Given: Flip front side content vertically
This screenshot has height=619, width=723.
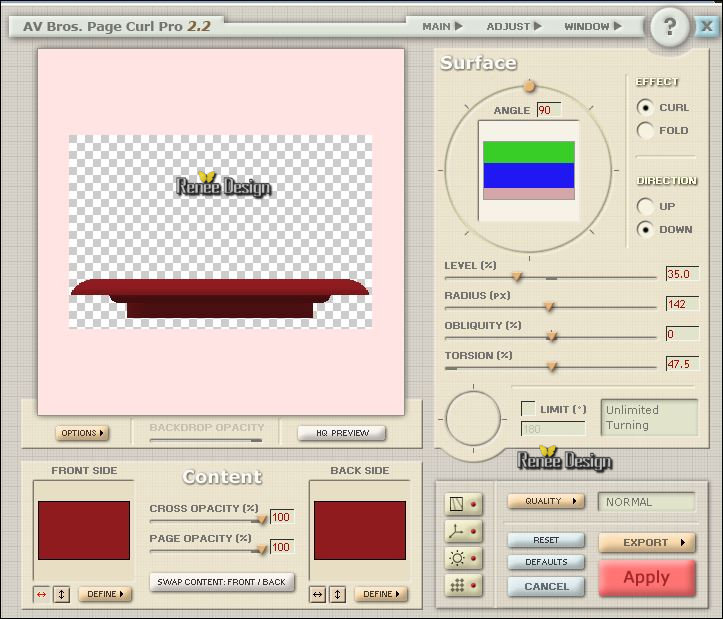Looking at the screenshot, I should point(61,595).
